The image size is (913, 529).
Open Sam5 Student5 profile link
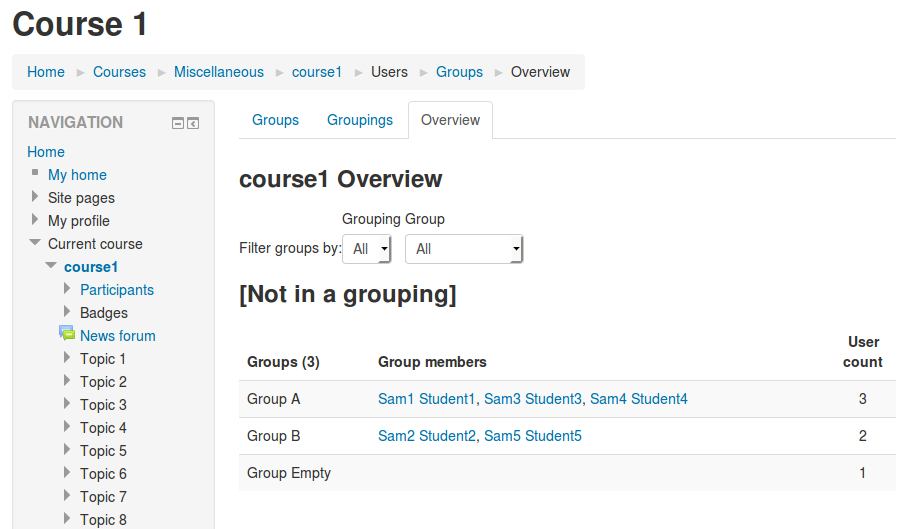point(533,436)
